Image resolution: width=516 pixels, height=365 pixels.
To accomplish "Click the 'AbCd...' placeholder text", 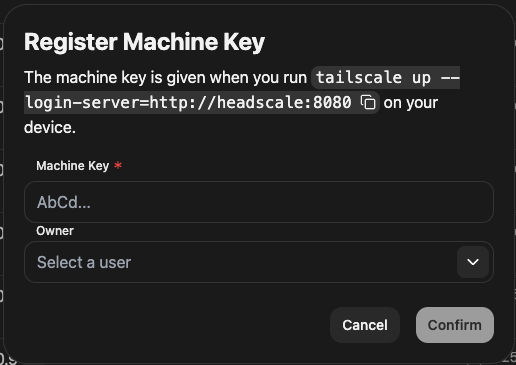I will [64, 202].
